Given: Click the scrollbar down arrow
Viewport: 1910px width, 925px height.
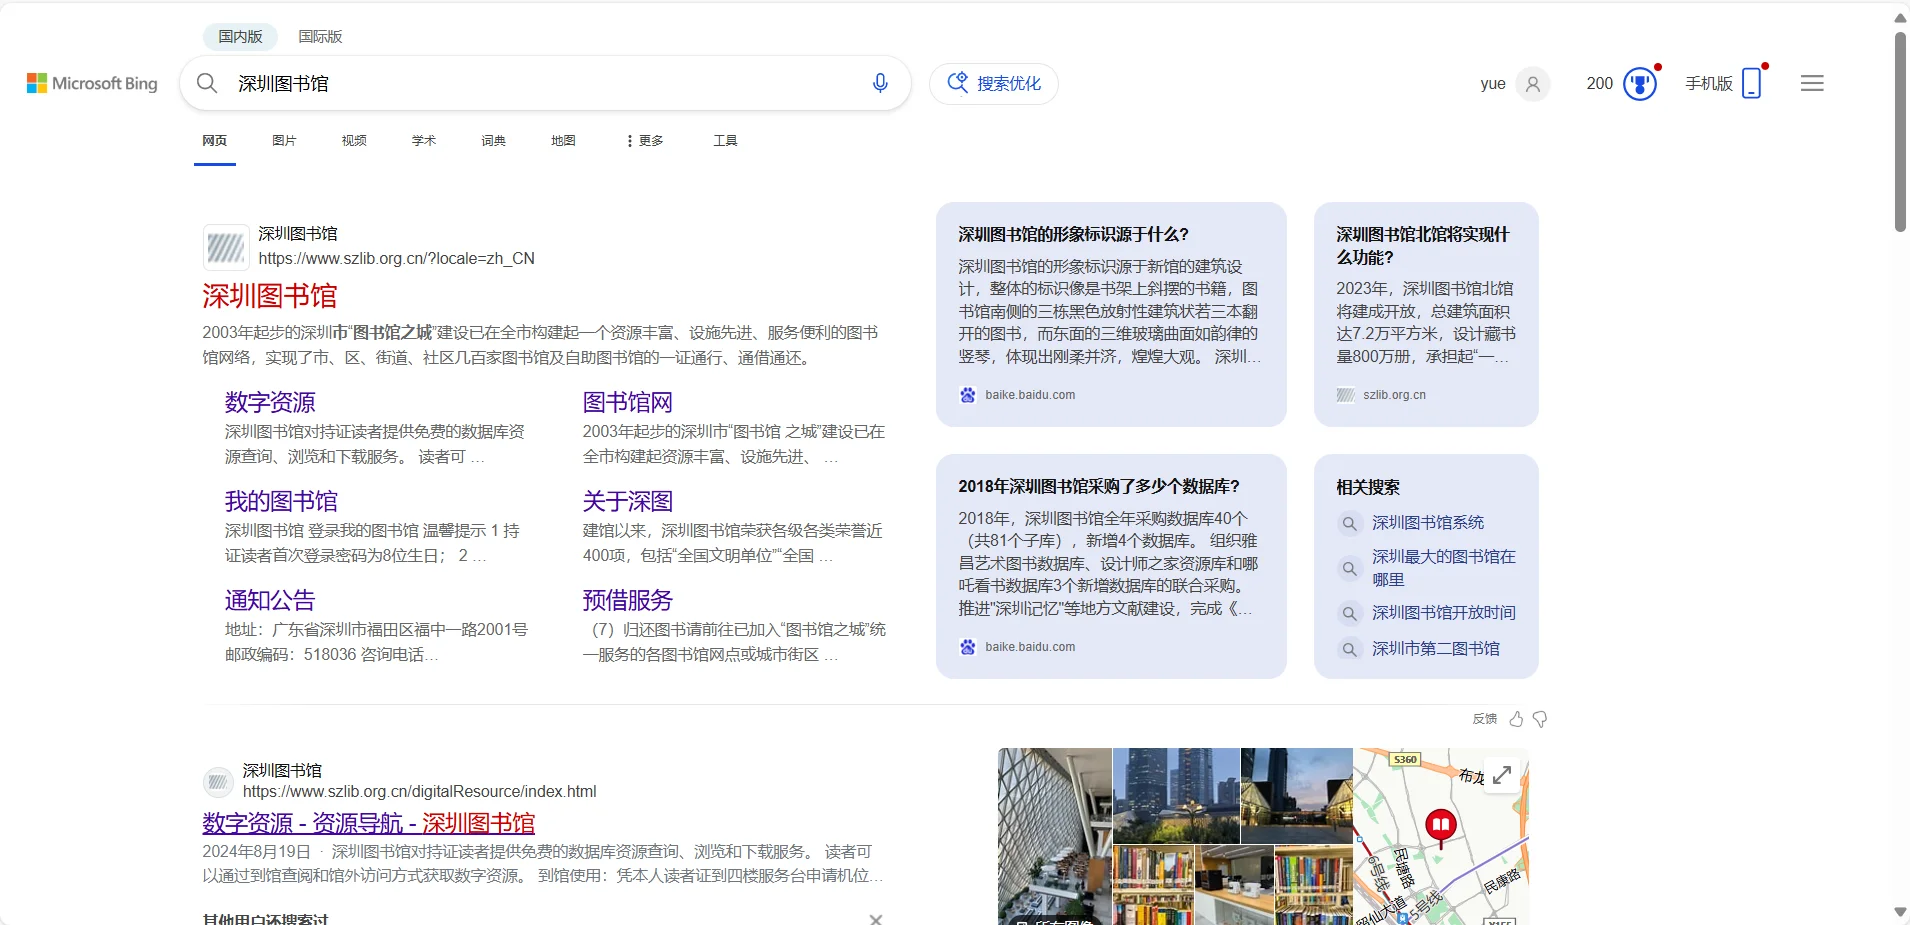Looking at the screenshot, I should (1900, 912).
